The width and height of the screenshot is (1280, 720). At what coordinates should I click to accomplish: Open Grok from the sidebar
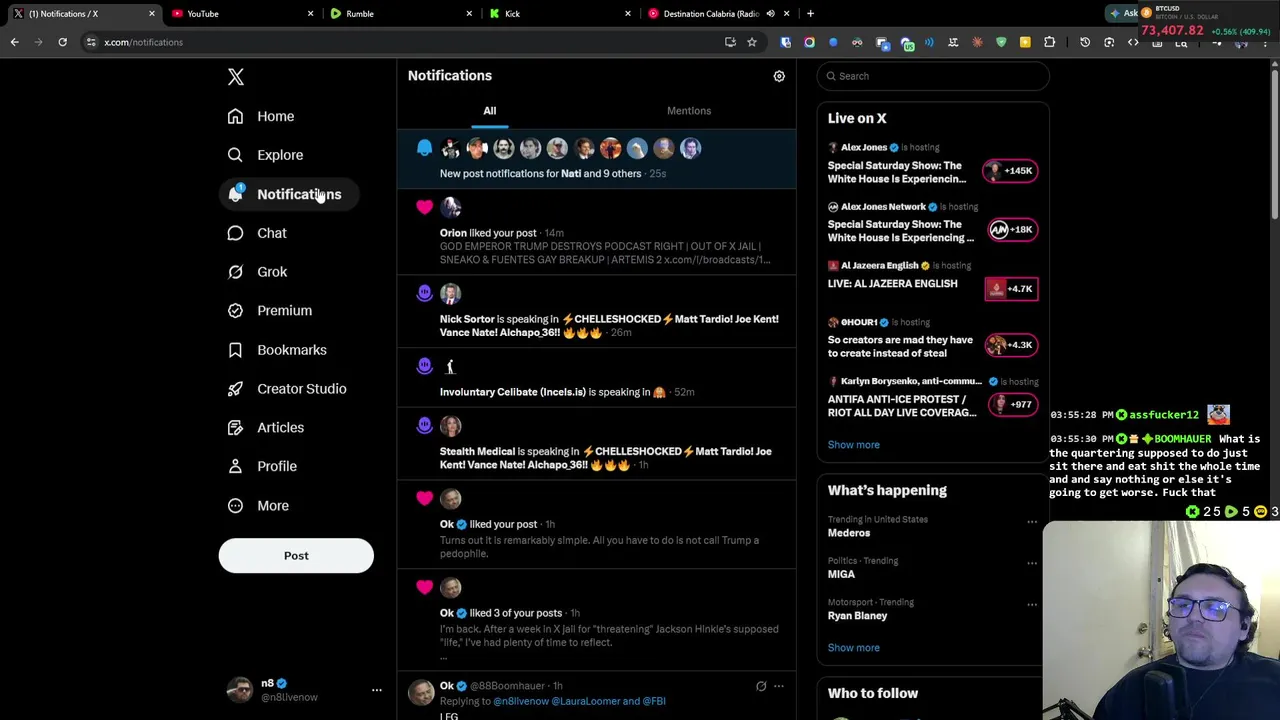click(x=257, y=272)
